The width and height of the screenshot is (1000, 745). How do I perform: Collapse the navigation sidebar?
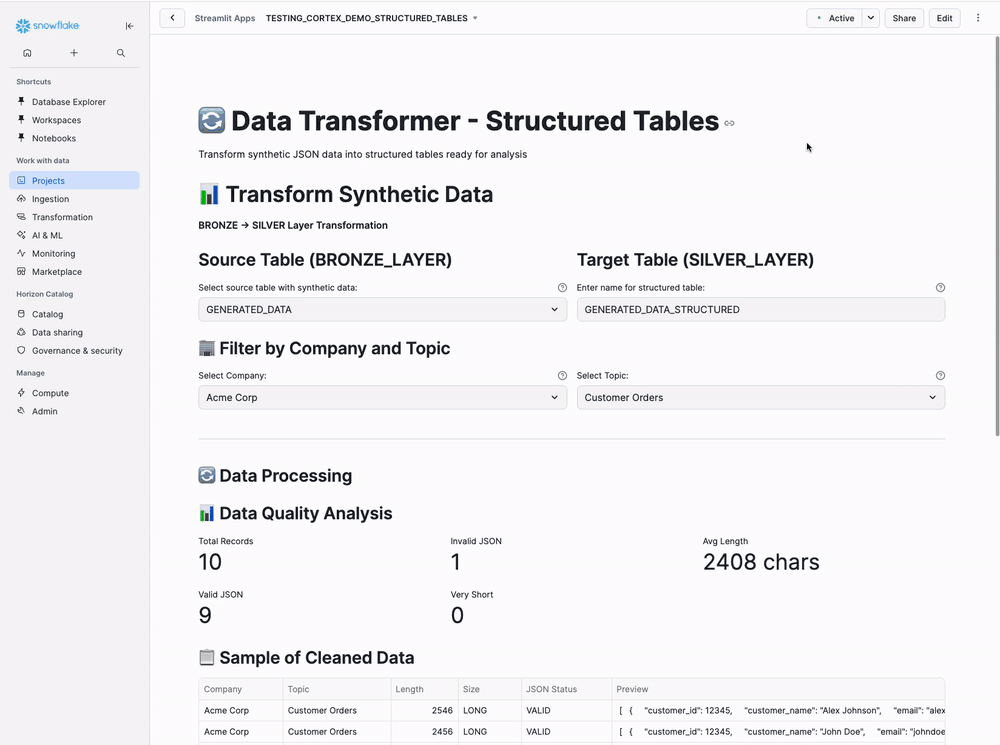coord(129,25)
